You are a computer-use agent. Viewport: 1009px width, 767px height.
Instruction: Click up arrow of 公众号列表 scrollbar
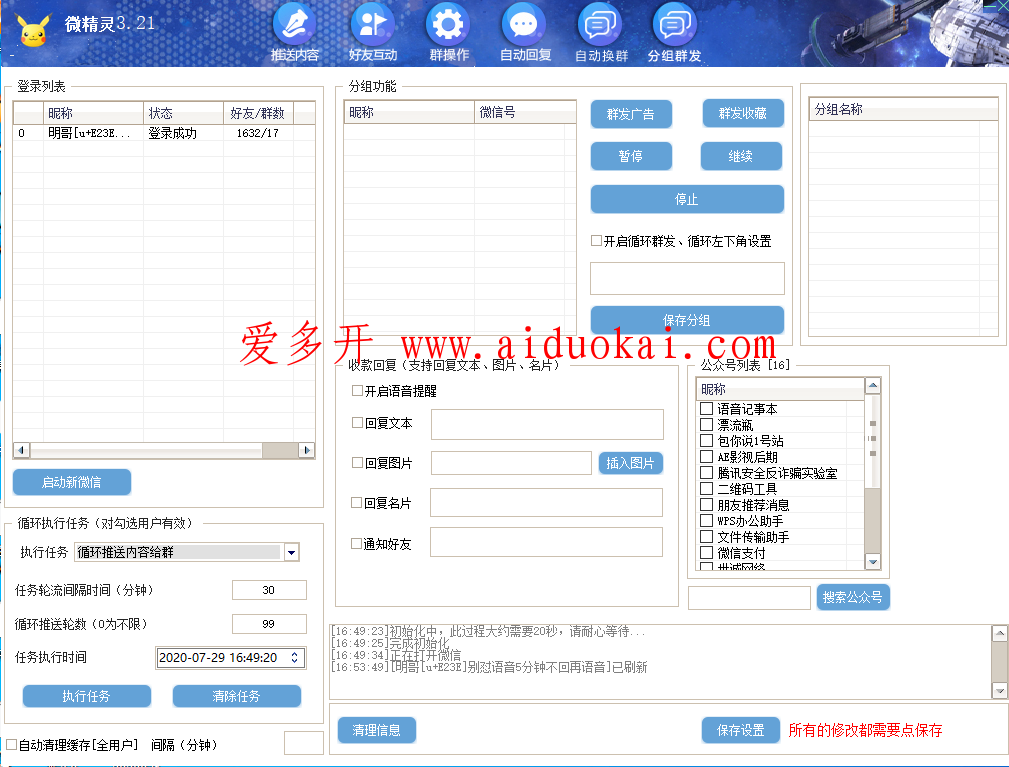pos(873,386)
